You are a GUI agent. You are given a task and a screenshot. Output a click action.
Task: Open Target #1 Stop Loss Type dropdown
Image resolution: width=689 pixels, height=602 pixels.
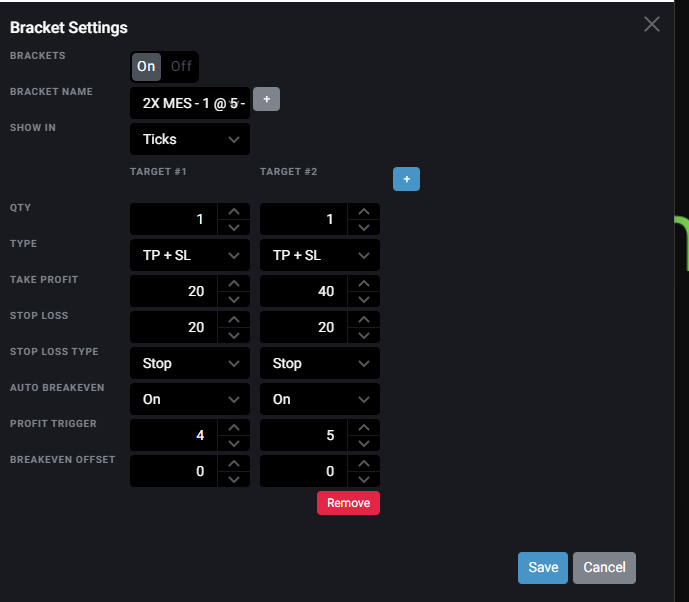190,363
